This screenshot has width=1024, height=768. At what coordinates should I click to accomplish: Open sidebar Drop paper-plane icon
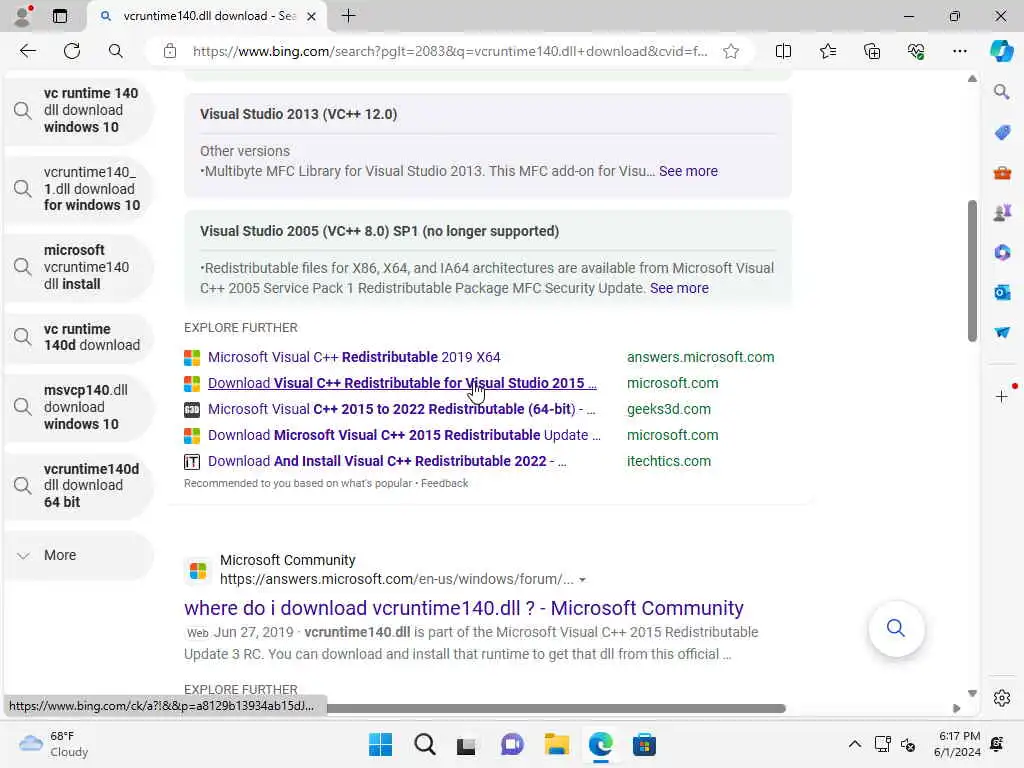click(x=1002, y=332)
